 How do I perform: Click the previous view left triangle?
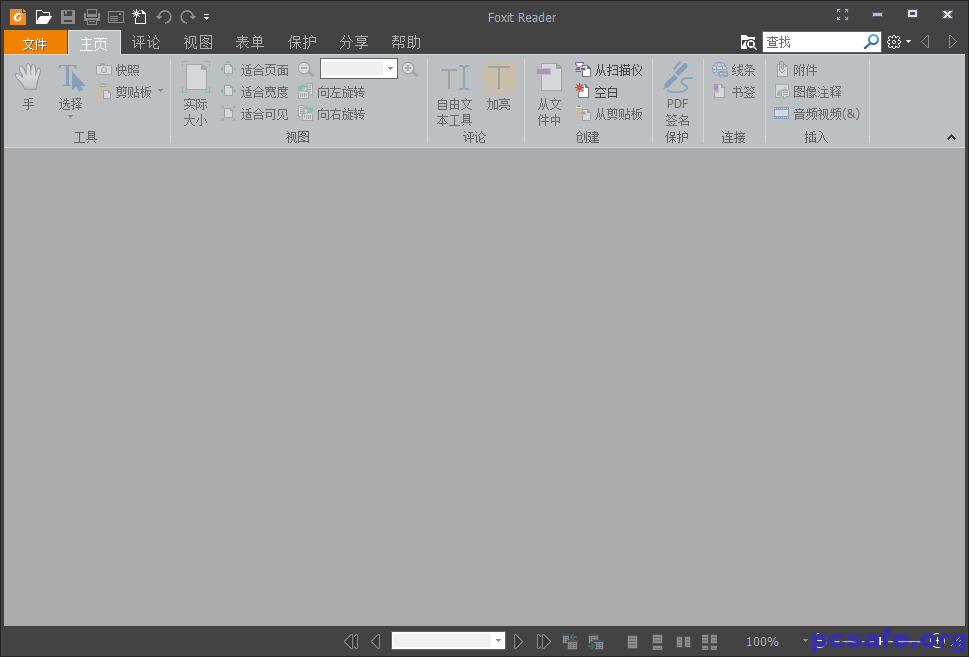926,42
